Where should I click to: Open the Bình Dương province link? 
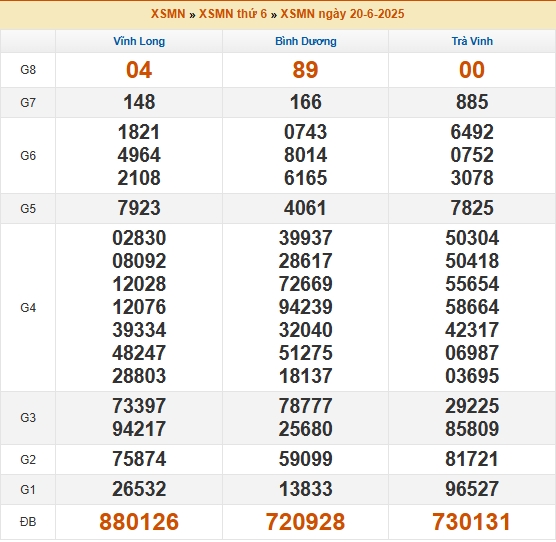(x=306, y=41)
